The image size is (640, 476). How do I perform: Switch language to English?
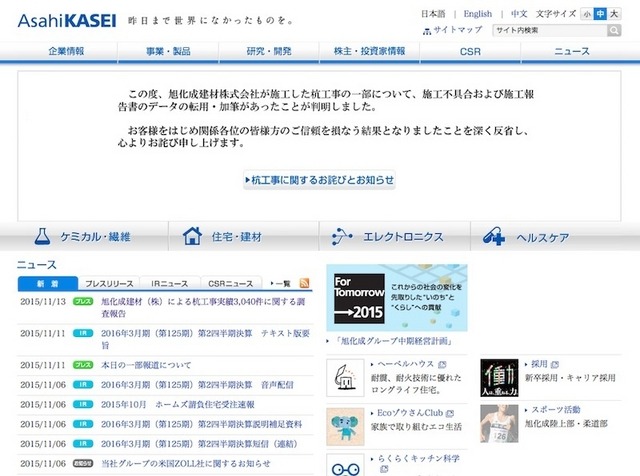(478, 14)
